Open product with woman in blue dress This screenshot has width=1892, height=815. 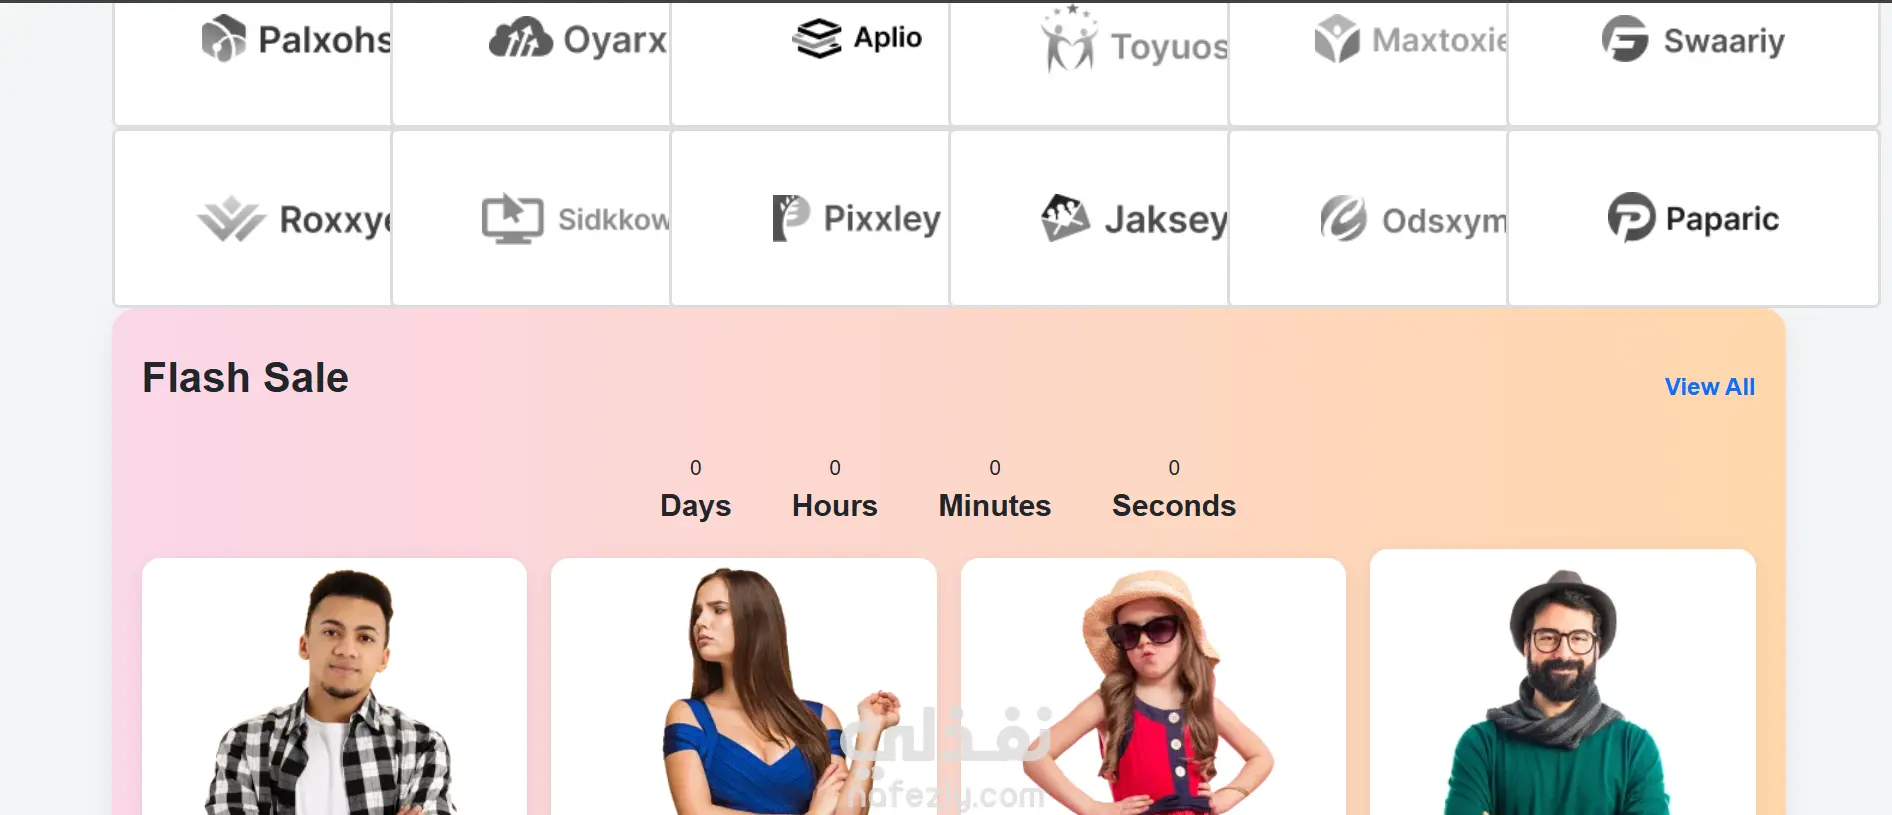click(x=743, y=687)
